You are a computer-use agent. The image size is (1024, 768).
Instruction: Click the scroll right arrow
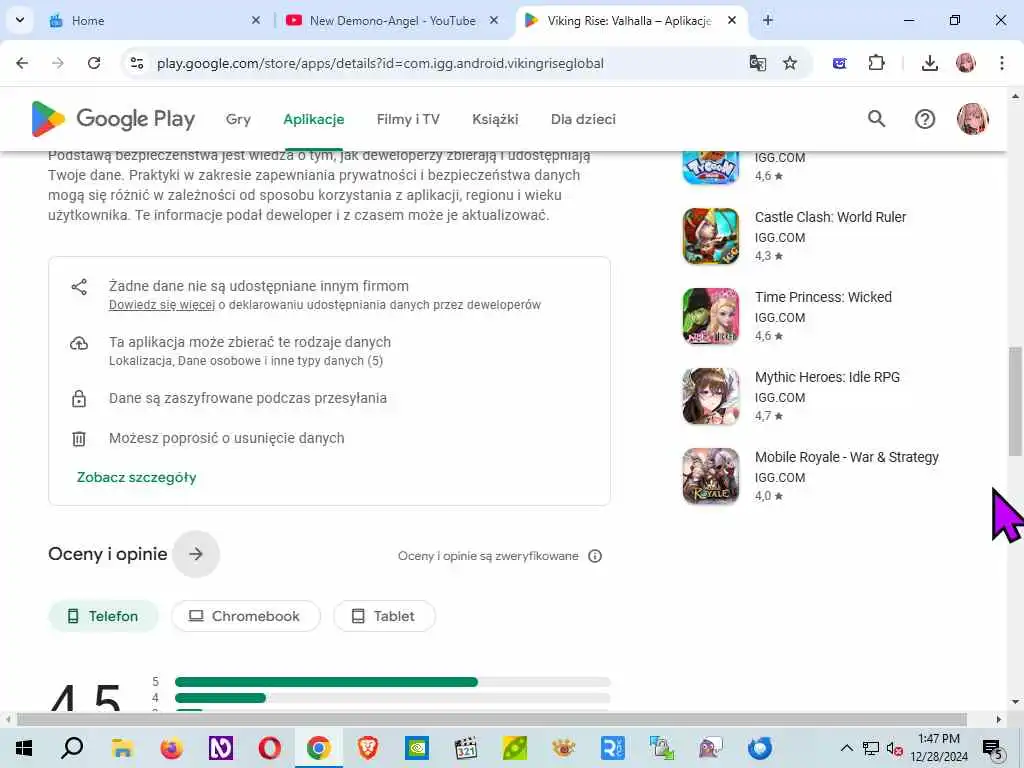point(999,720)
